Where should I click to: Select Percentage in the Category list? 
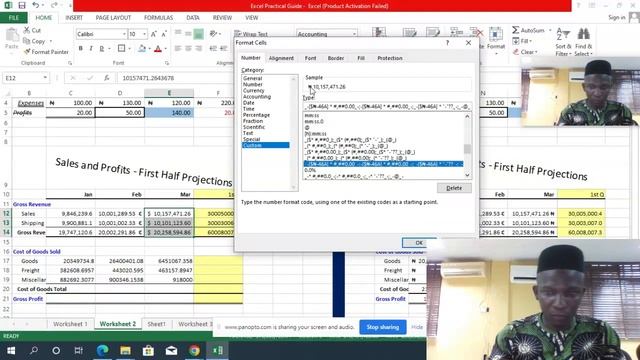256,115
